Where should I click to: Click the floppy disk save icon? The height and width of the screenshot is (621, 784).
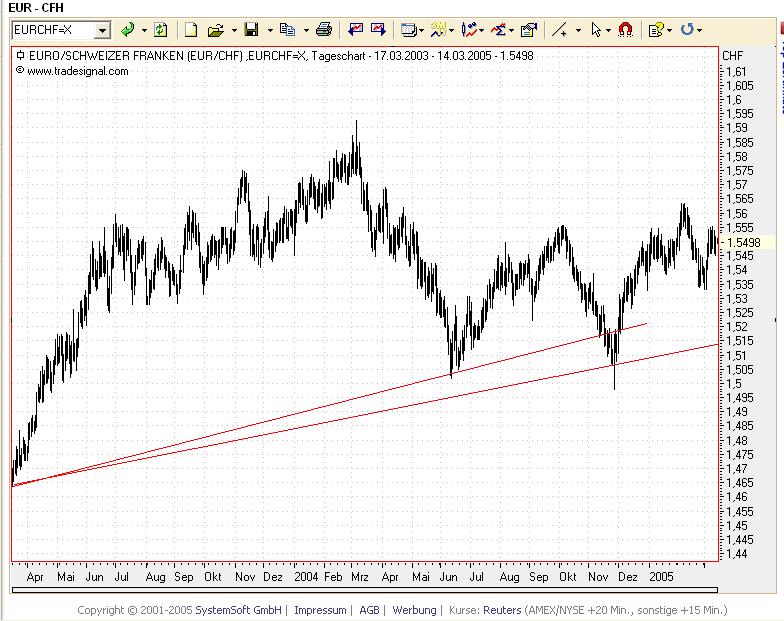pyautogui.click(x=252, y=30)
